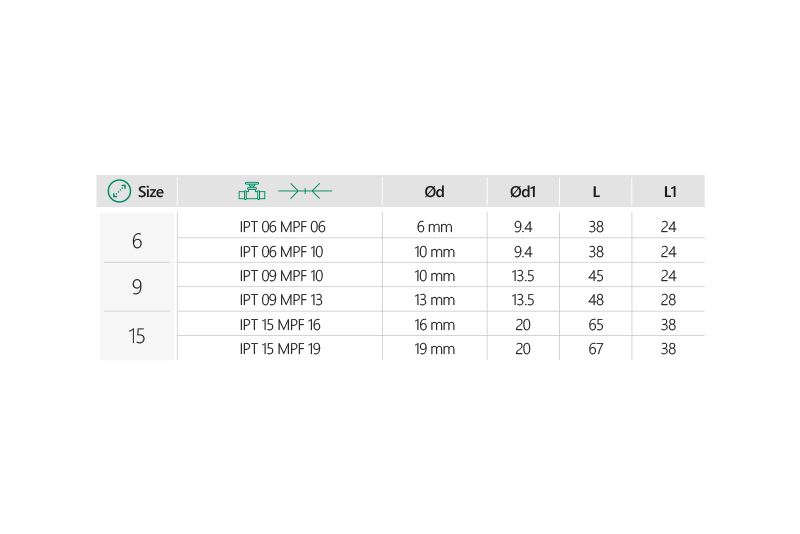
Task: Click part number IPT 09 MPF 10
Action: pos(281,275)
